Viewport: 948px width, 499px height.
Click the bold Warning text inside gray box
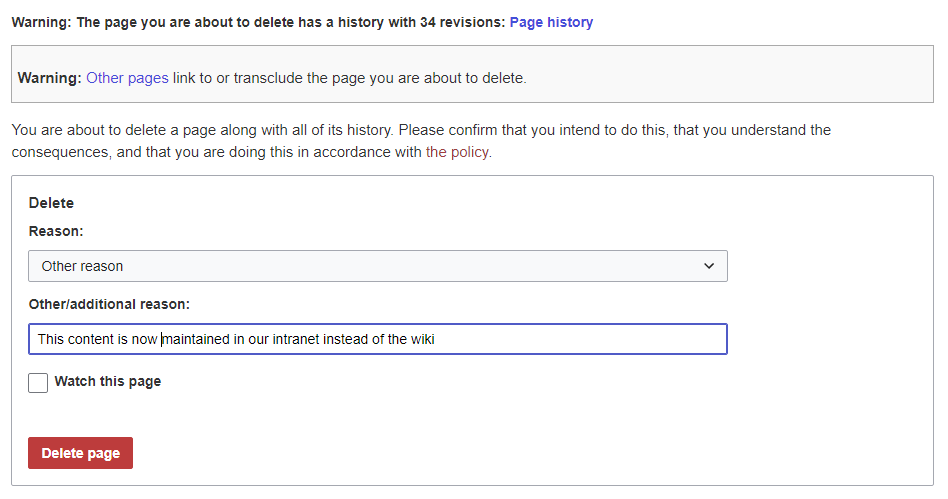click(49, 77)
